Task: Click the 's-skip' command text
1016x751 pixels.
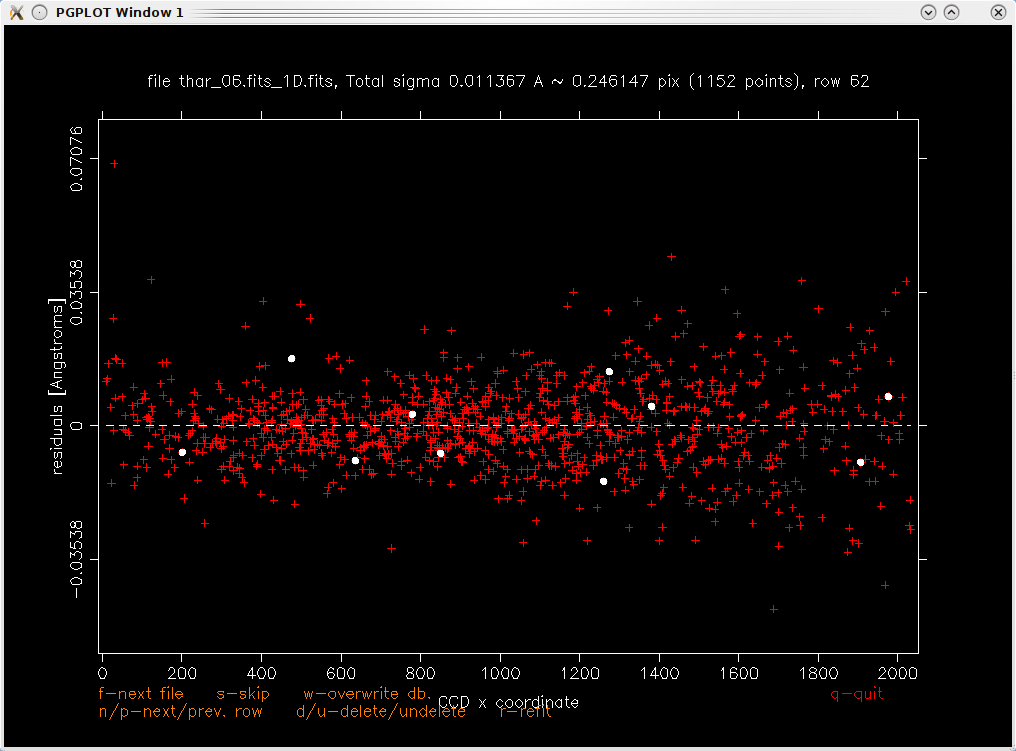Action: (243, 694)
